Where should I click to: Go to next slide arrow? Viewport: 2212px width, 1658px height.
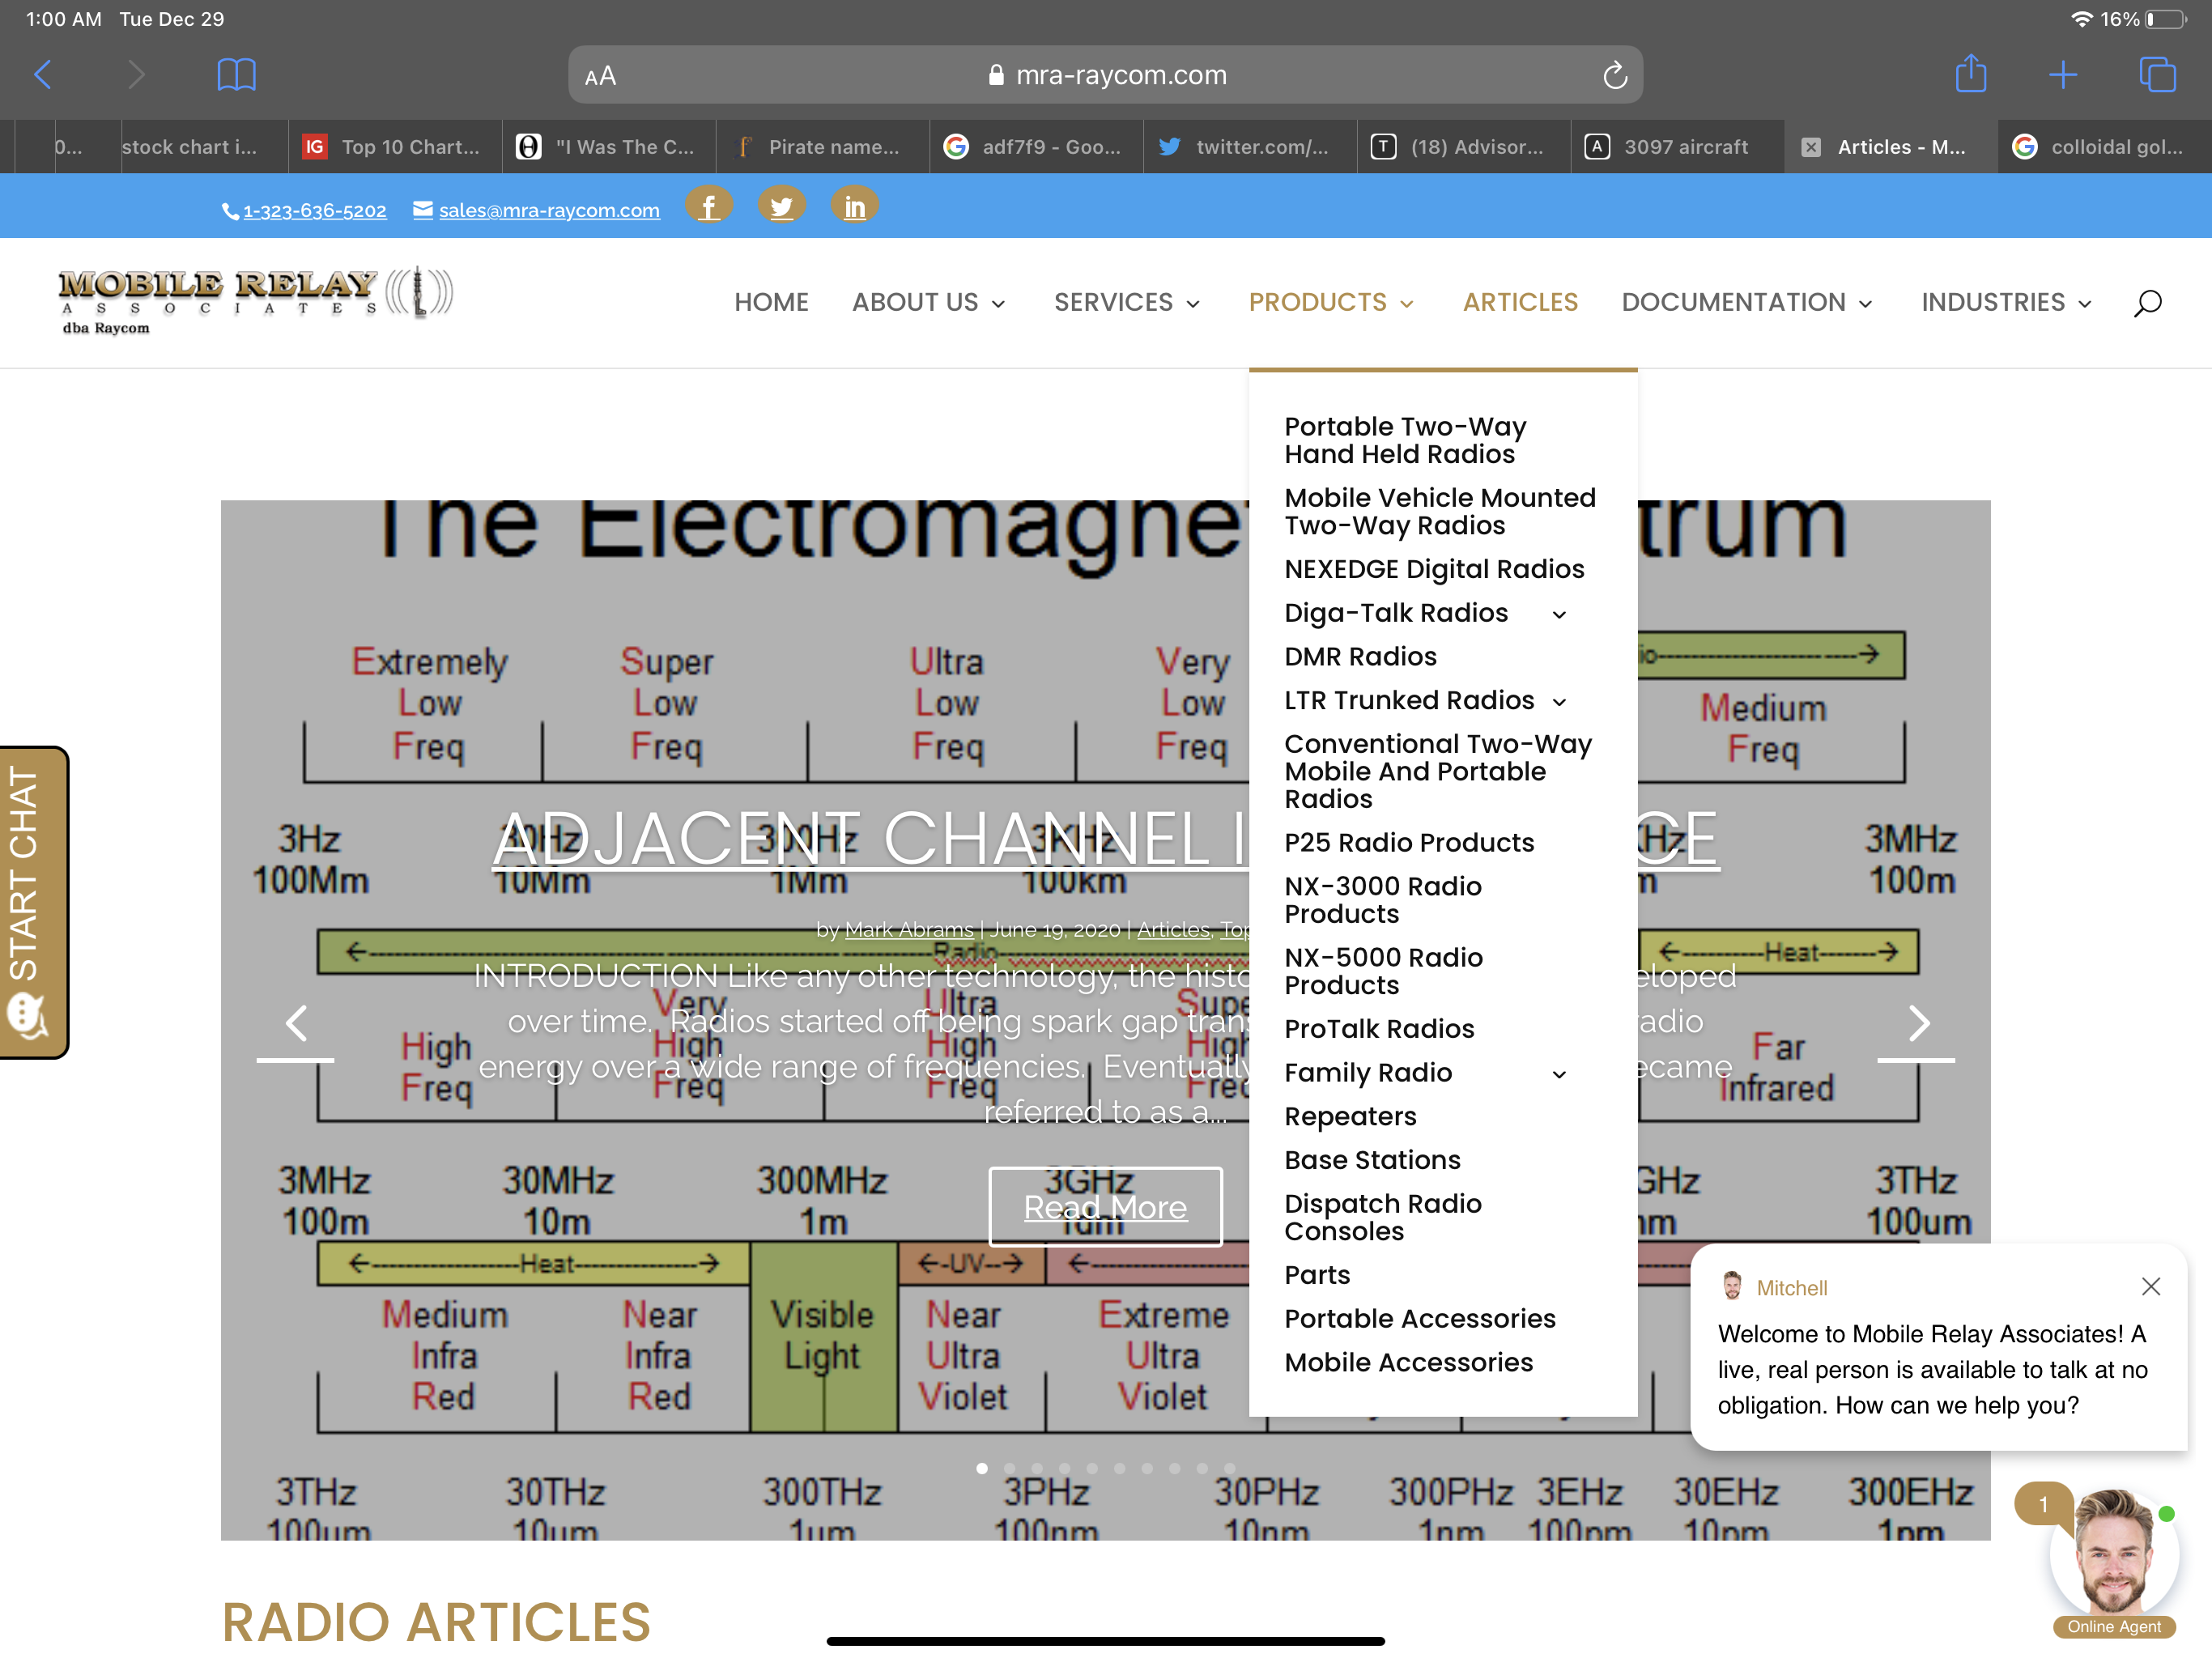coord(1916,1023)
